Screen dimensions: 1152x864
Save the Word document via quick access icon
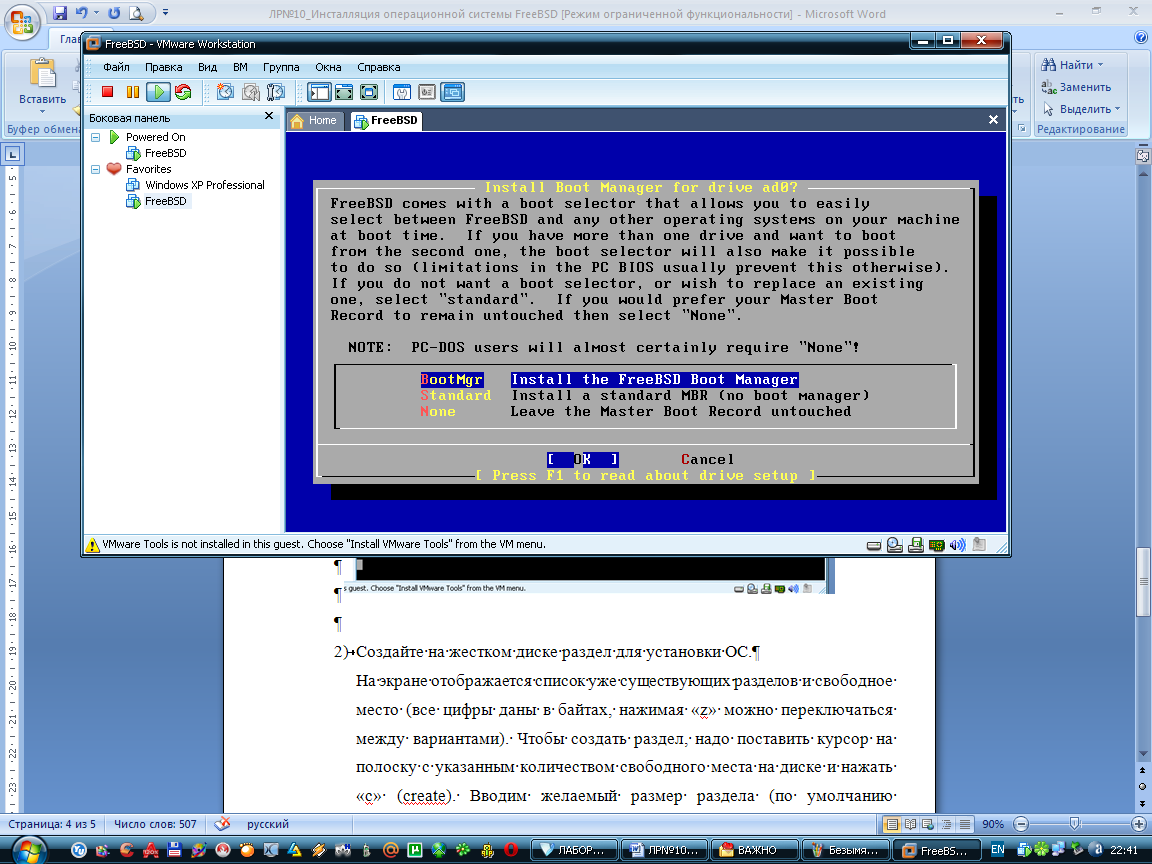[x=60, y=12]
